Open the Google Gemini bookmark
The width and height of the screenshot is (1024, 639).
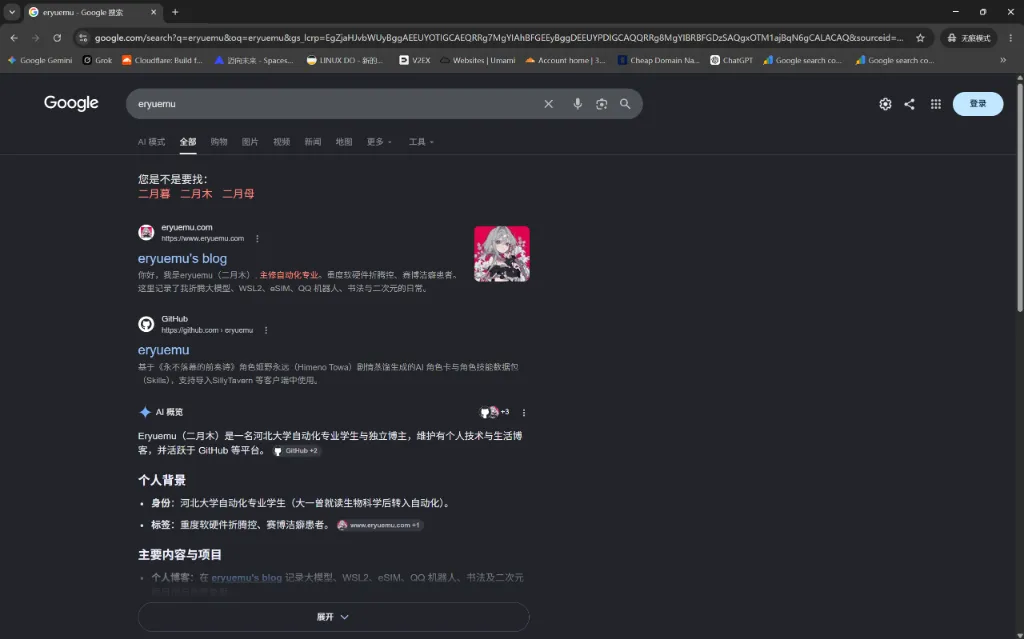click(40, 60)
